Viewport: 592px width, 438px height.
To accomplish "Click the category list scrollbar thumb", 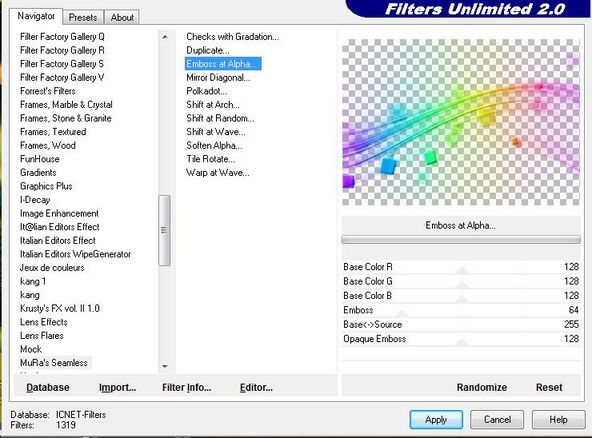I will [165, 230].
